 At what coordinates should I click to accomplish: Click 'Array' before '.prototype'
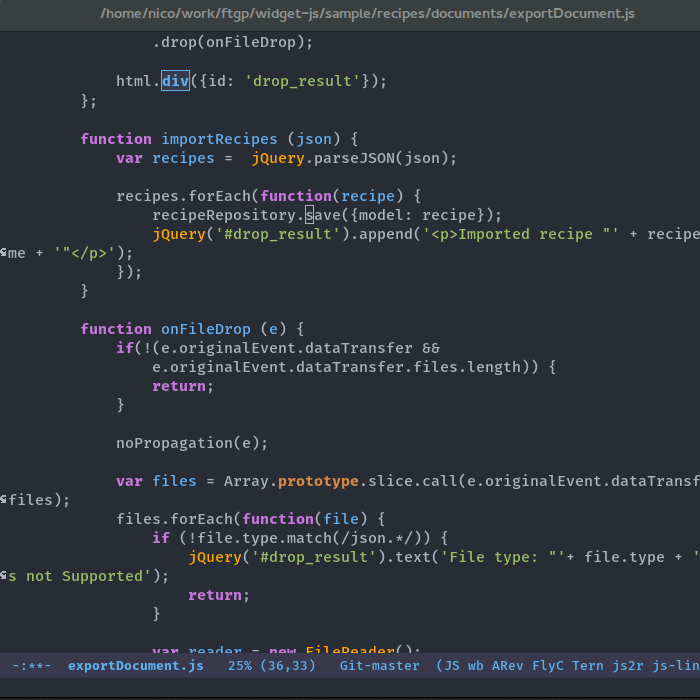pos(246,481)
